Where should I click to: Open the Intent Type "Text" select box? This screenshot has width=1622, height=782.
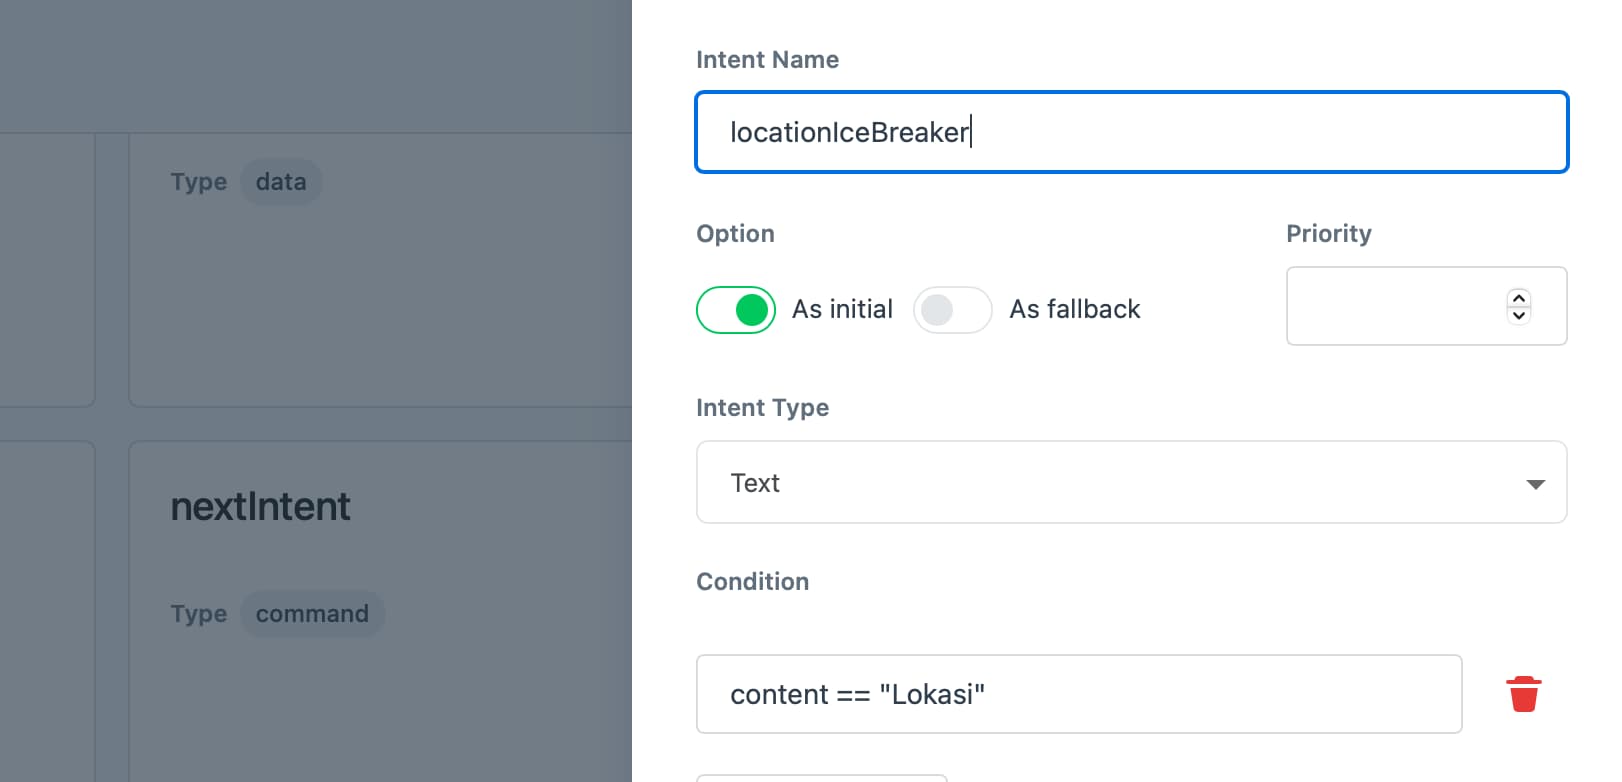(x=1130, y=483)
